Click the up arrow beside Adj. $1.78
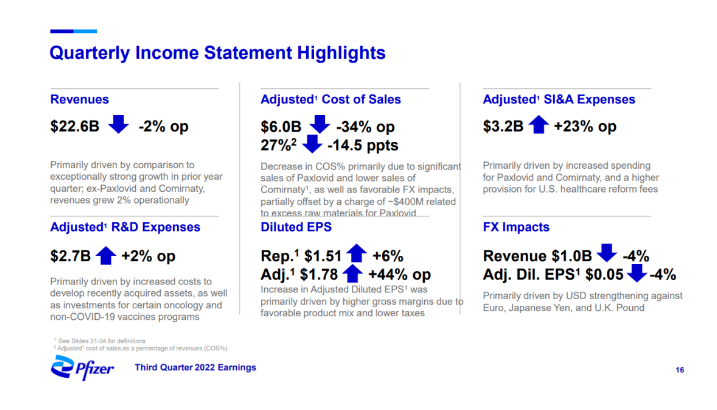Viewport: 717px width, 410px height. click(x=353, y=274)
